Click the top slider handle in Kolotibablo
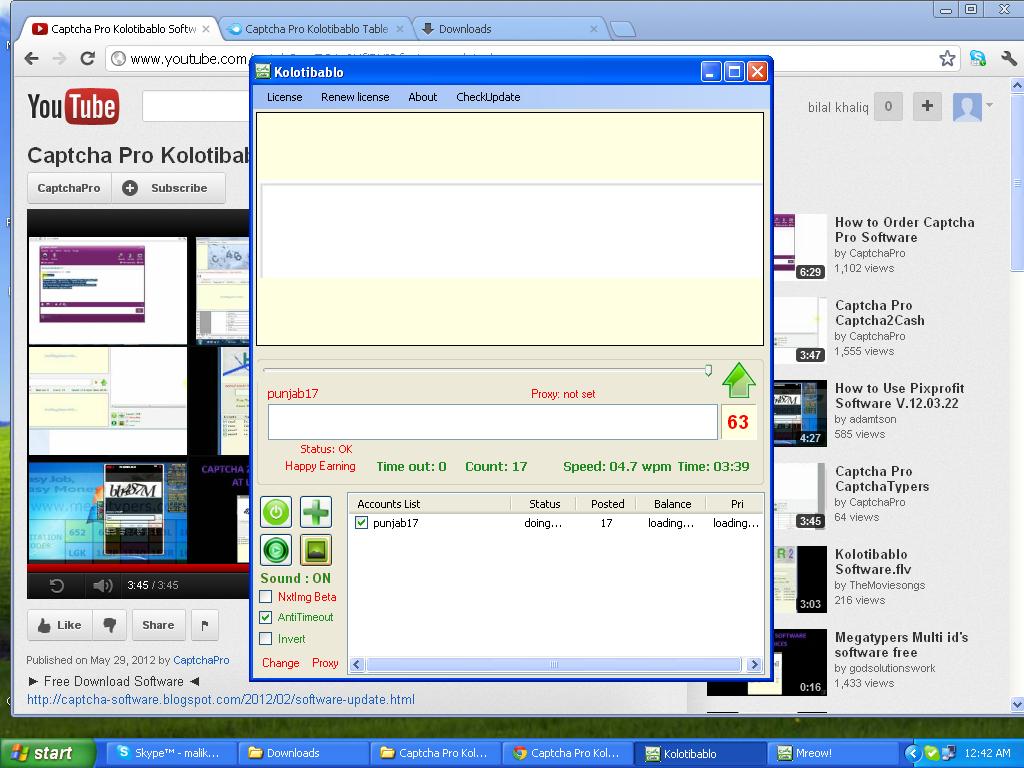The image size is (1024, 768). pyautogui.click(x=709, y=371)
